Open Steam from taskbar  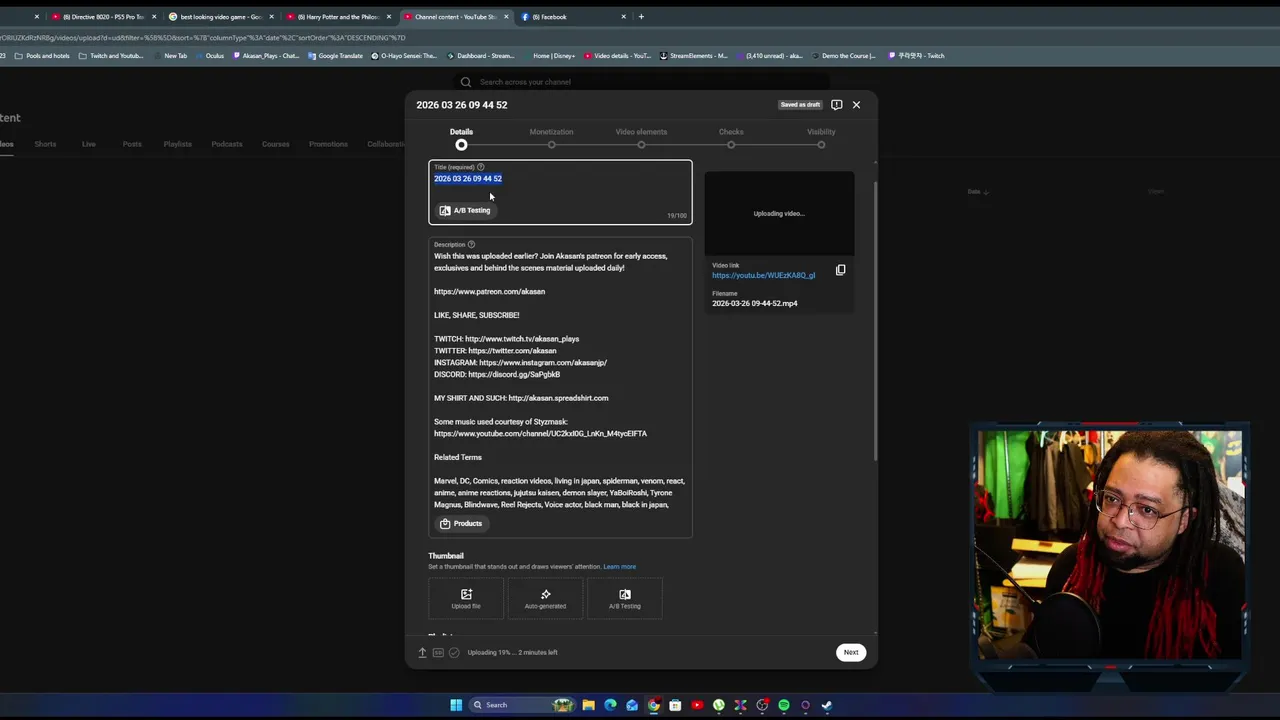[827, 705]
